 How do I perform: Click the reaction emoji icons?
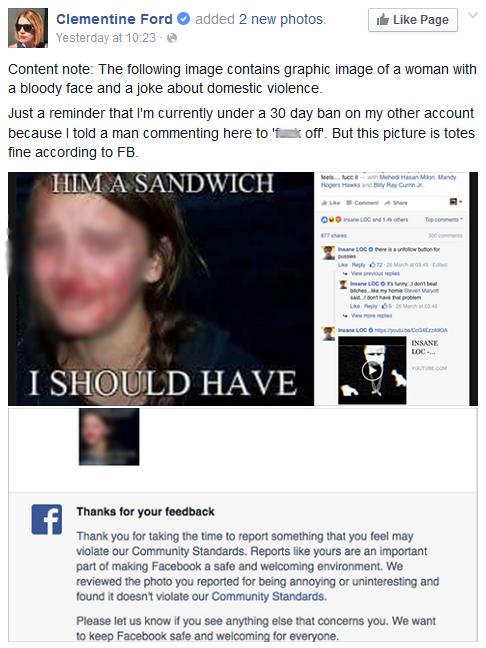(x=331, y=219)
